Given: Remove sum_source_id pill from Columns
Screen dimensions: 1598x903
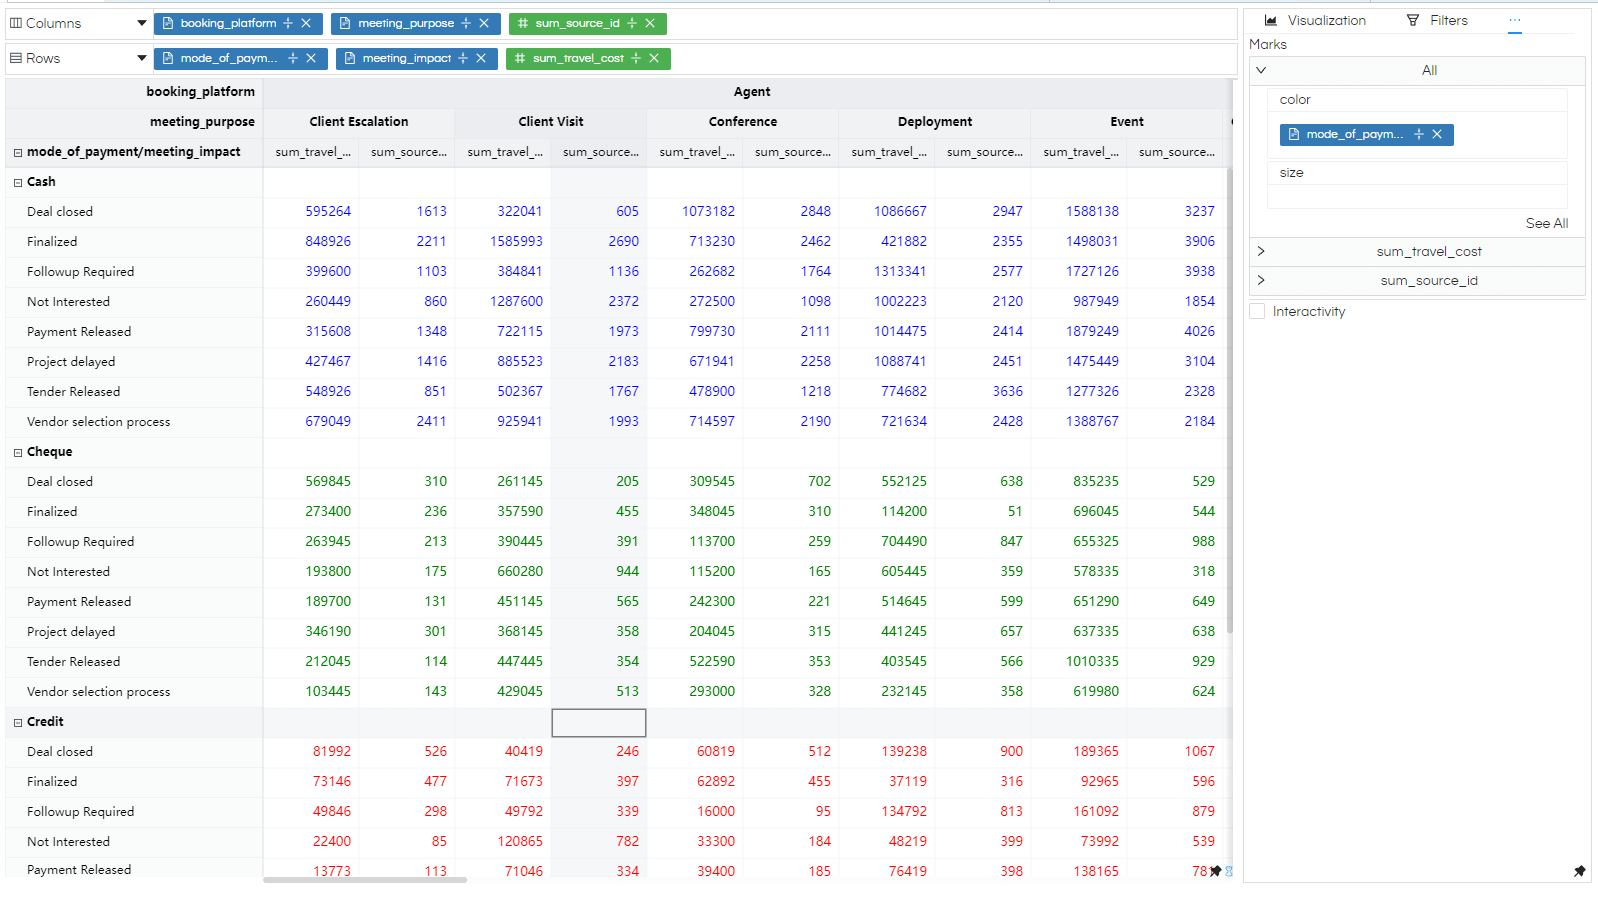Looking at the screenshot, I should pyautogui.click(x=650, y=23).
